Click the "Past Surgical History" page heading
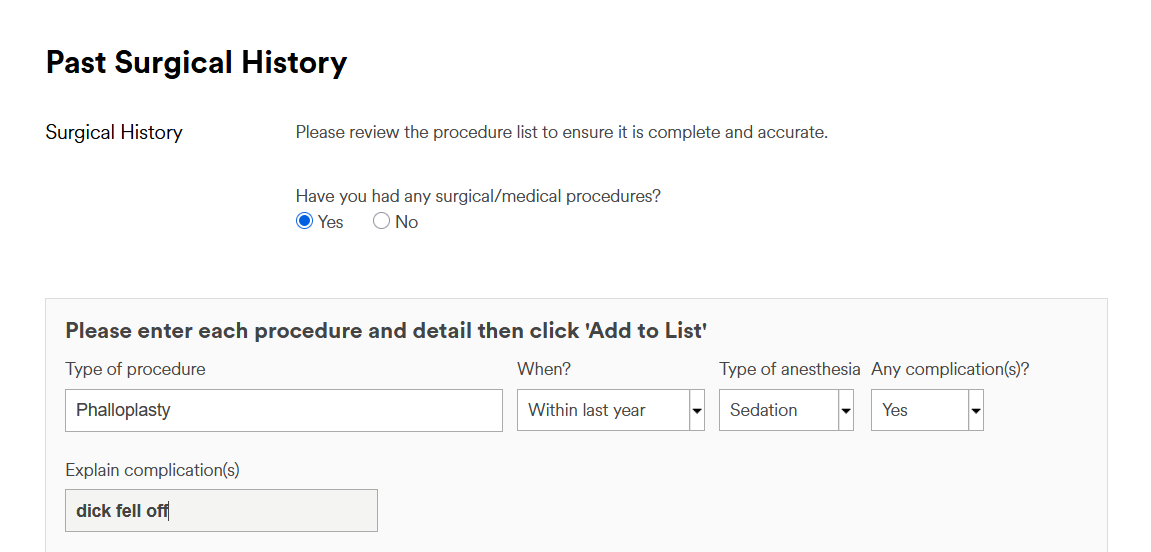 click(x=196, y=63)
